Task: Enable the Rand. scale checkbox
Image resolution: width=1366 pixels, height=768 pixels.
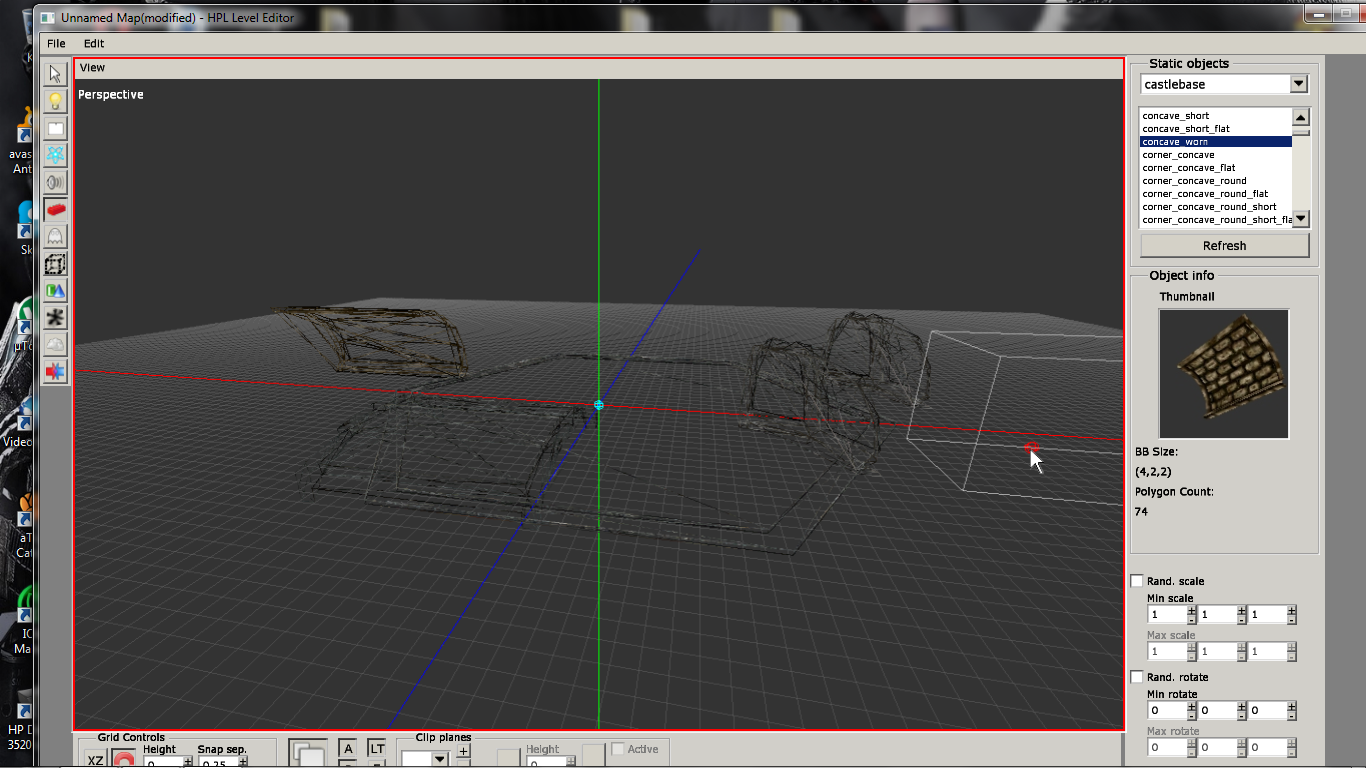Action: coord(1137,581)
